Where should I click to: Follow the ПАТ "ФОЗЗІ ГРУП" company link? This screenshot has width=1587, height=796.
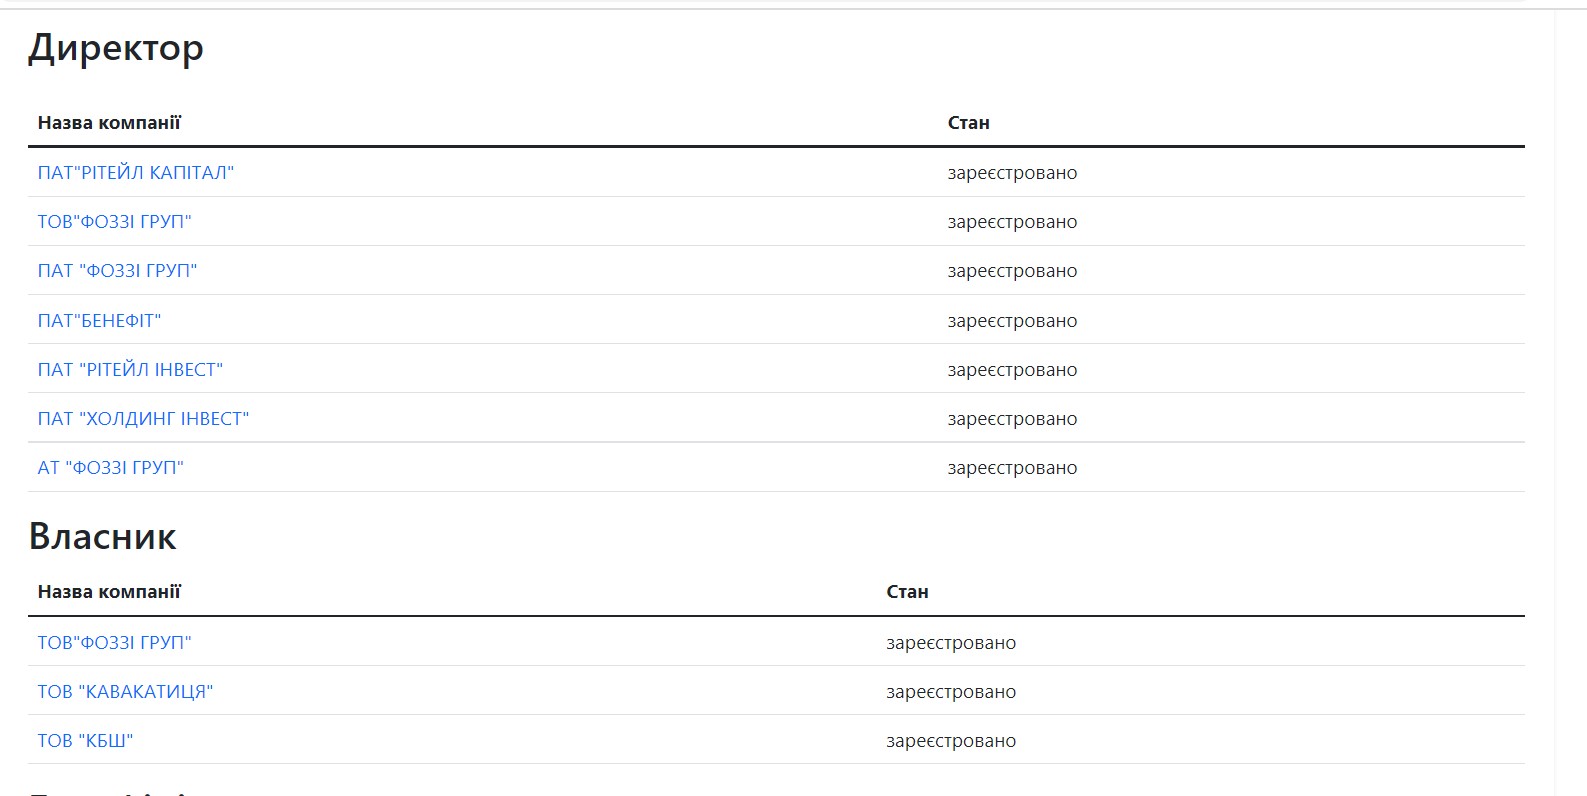[x=117, y=271]
